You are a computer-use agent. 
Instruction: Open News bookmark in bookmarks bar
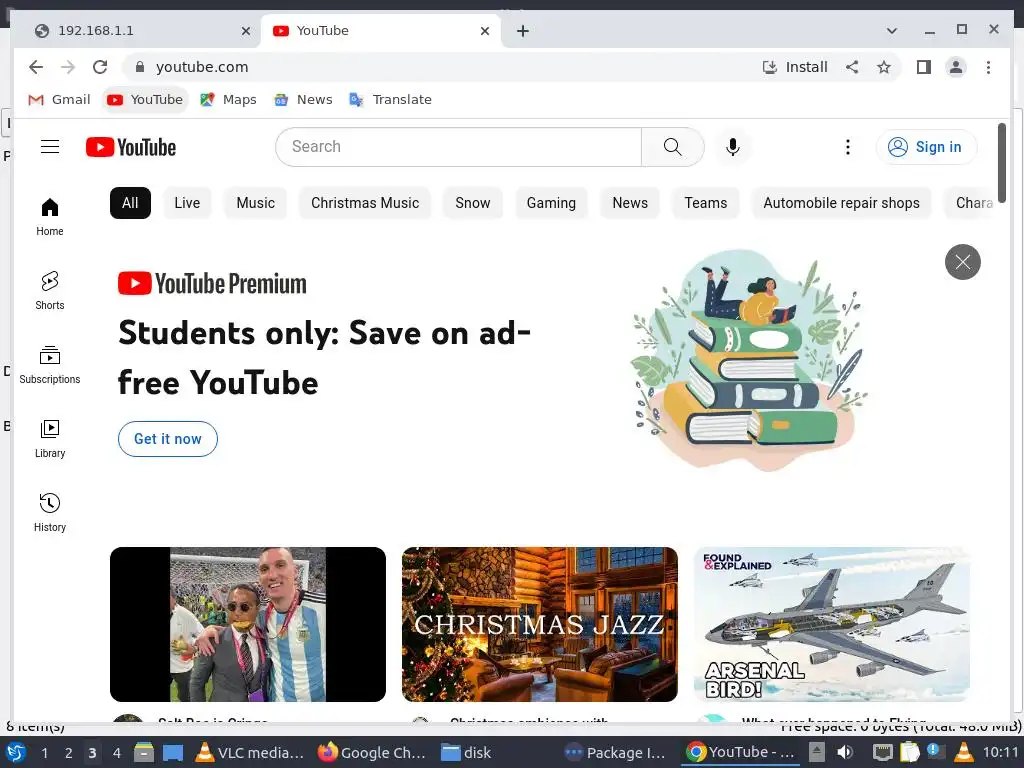tap(304, 100)
